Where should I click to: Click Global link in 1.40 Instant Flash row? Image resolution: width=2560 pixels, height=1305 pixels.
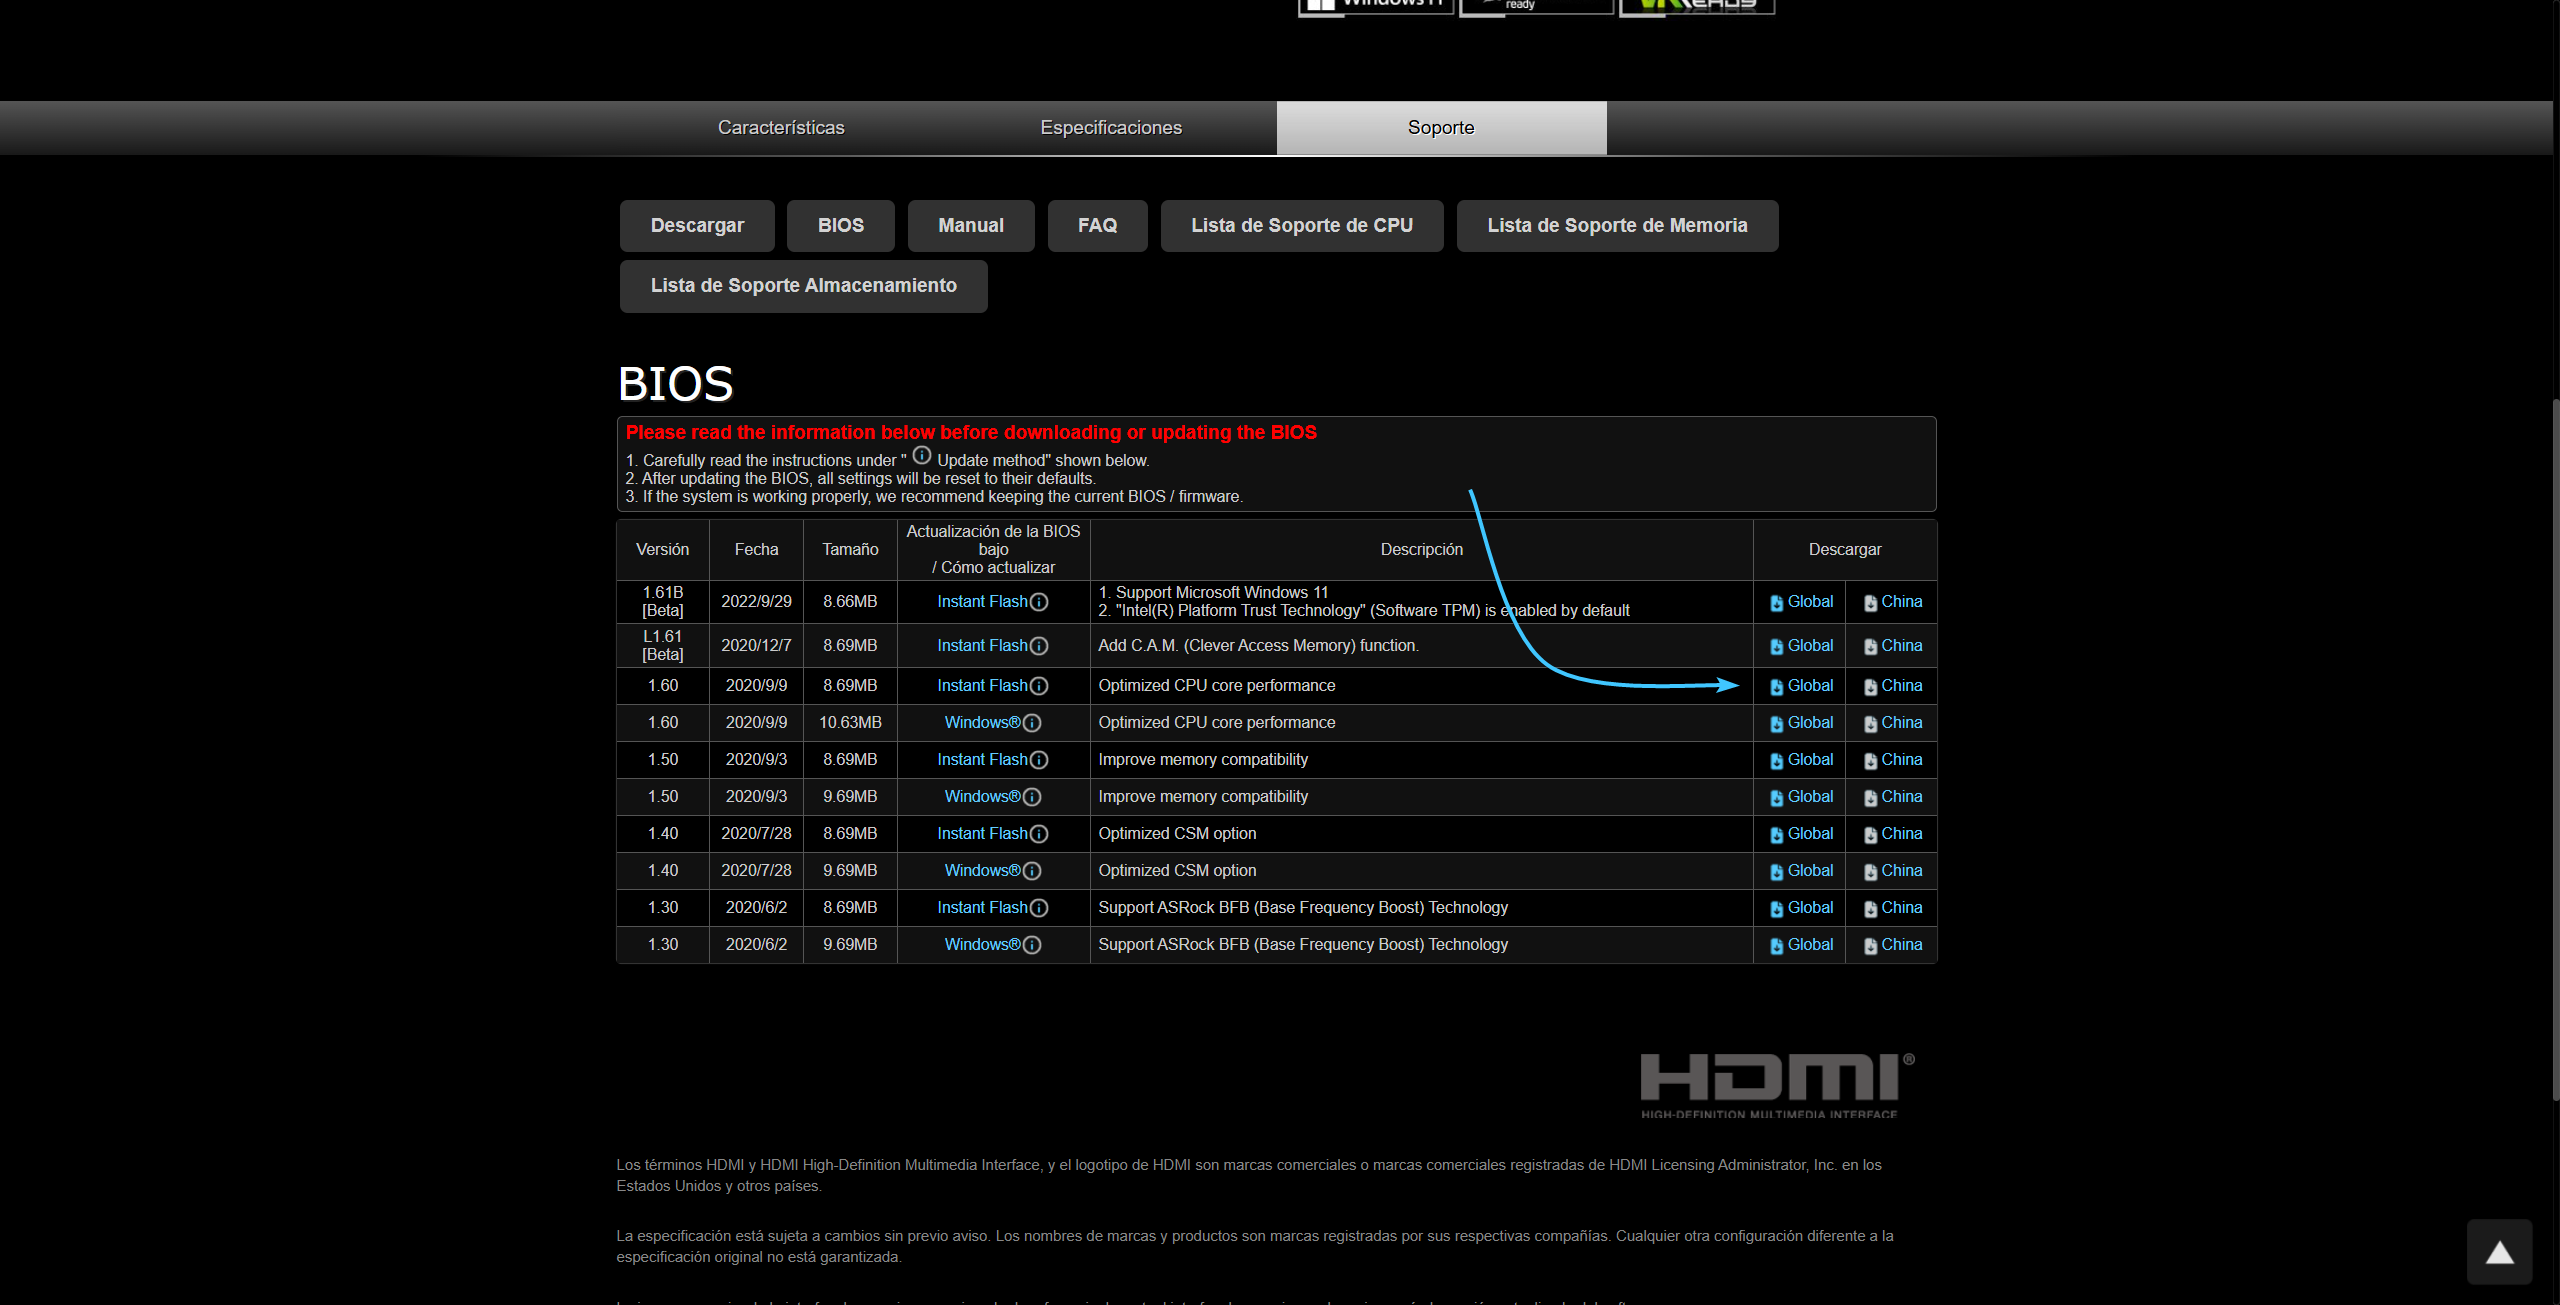tap(1810, 834)
